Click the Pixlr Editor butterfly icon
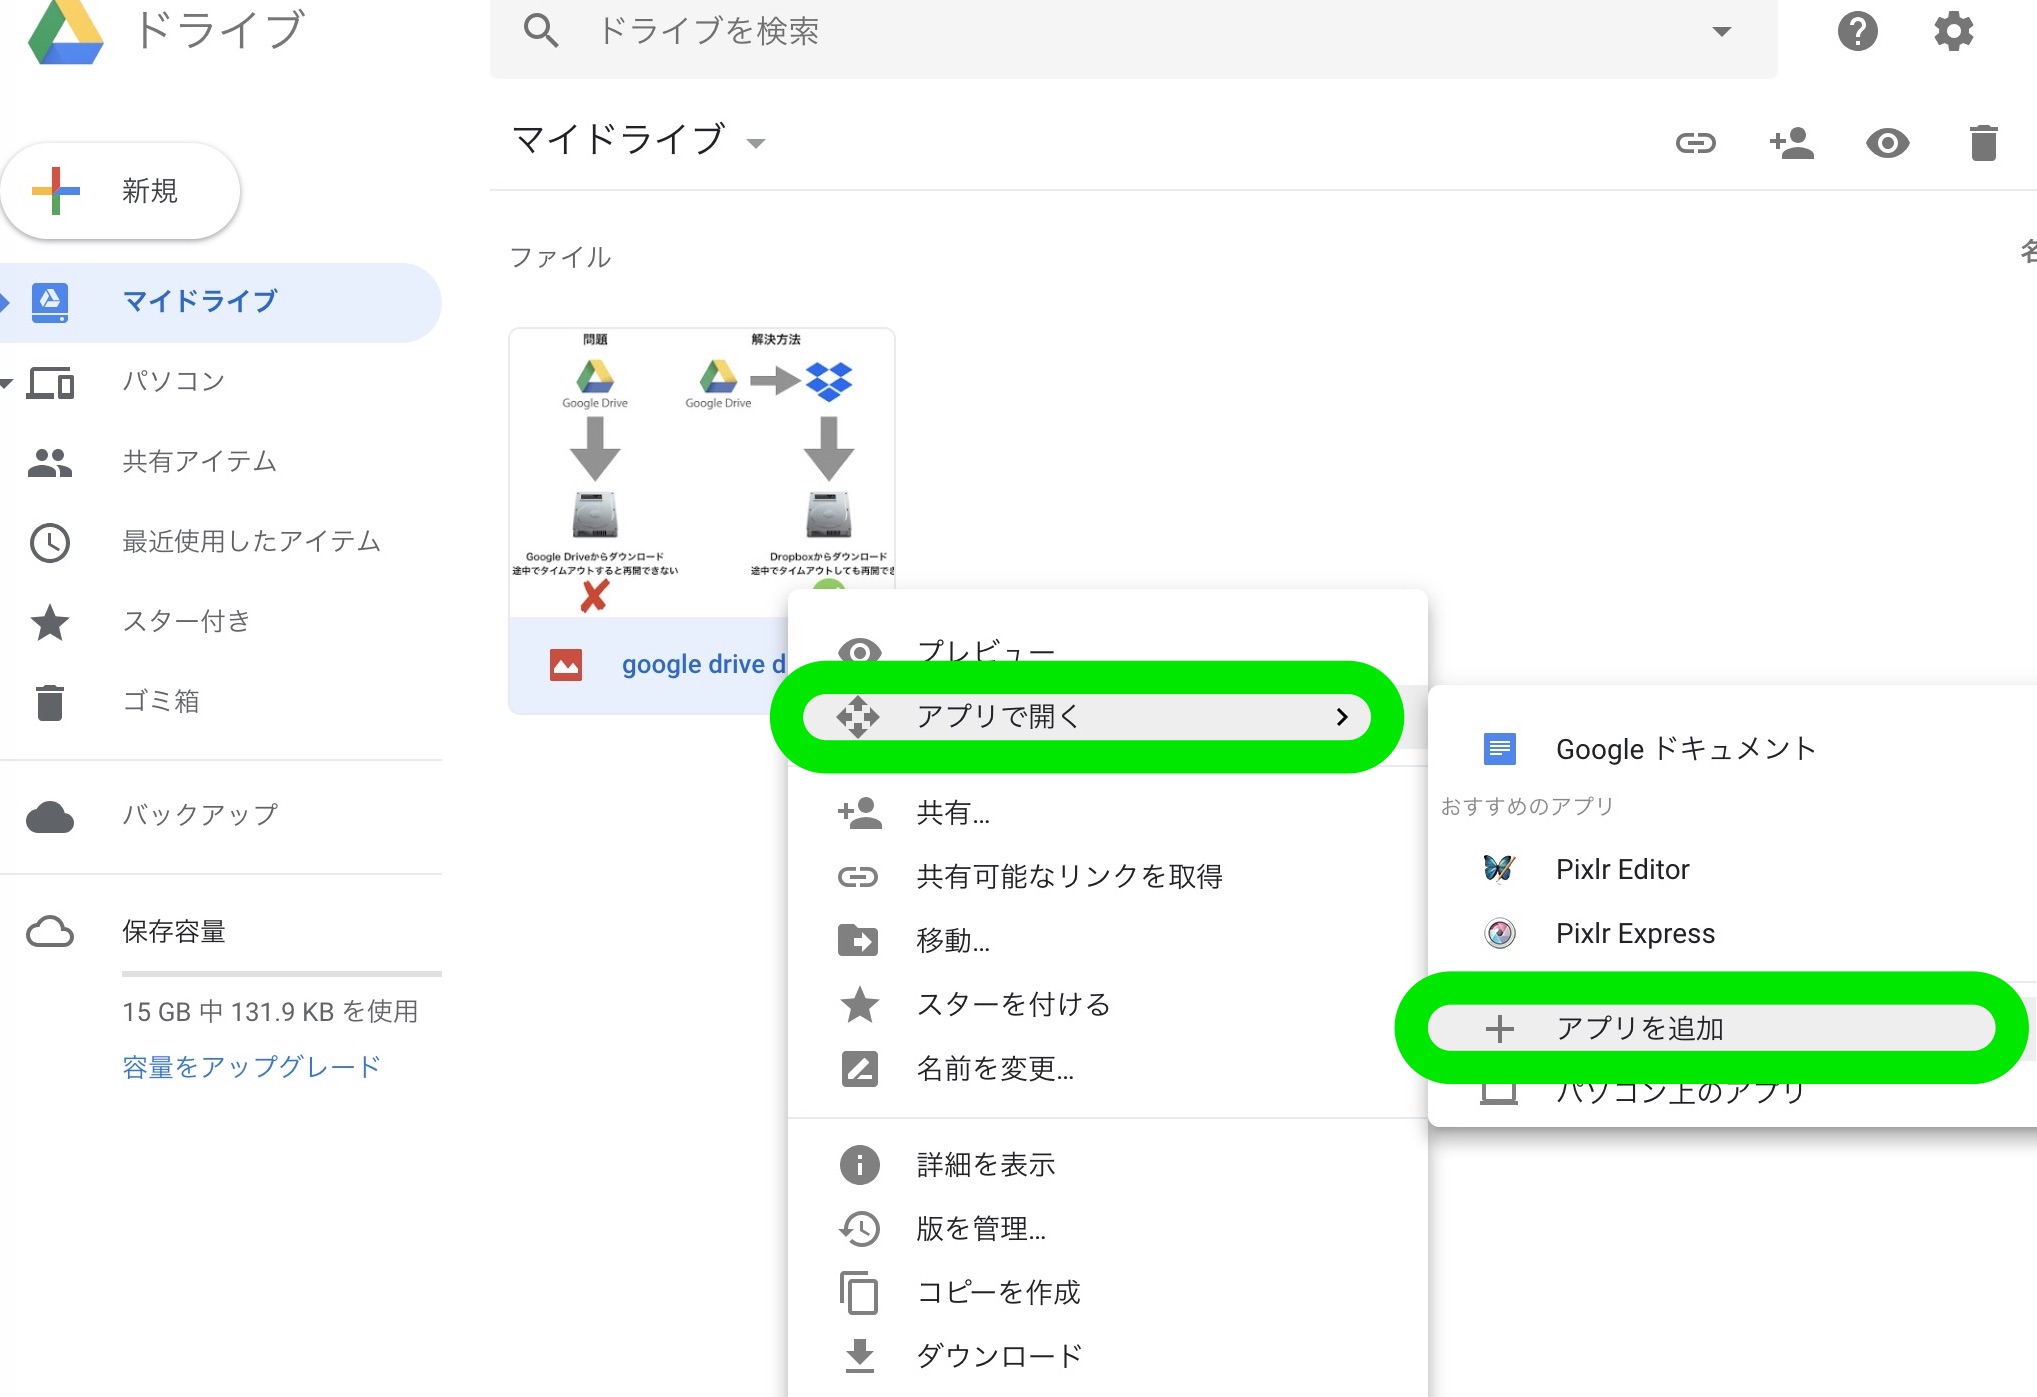 pyautogui.click(x=1499, y=869)
